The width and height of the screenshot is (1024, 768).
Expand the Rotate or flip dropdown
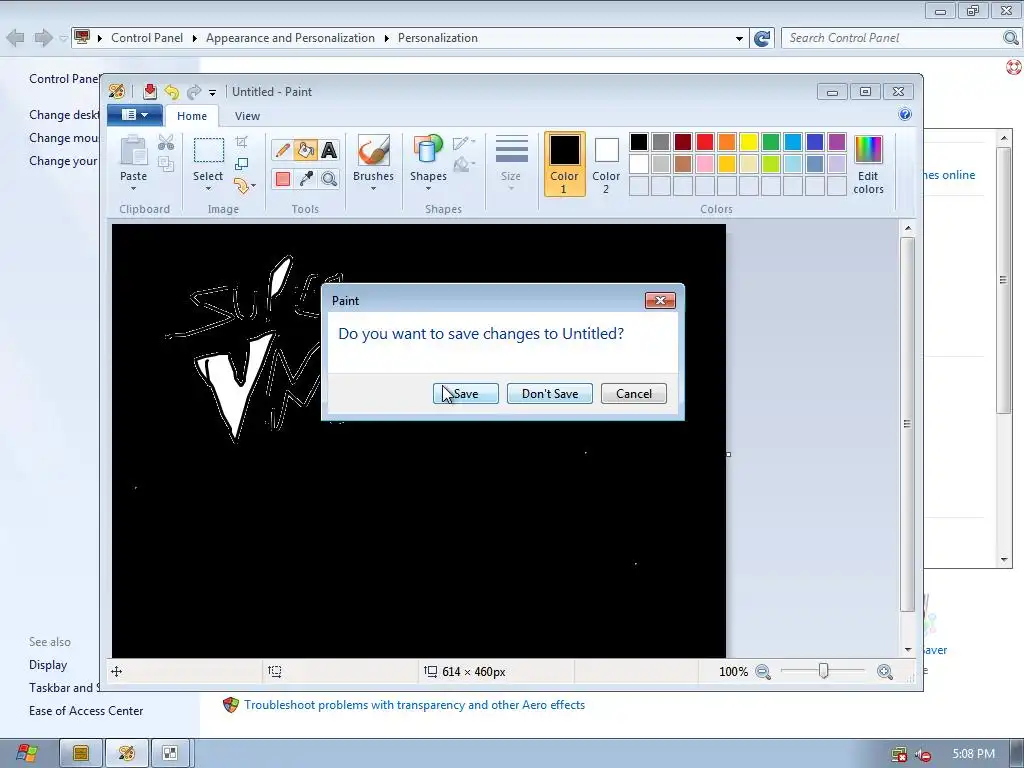pyautogui.click(x=245, y=186)
